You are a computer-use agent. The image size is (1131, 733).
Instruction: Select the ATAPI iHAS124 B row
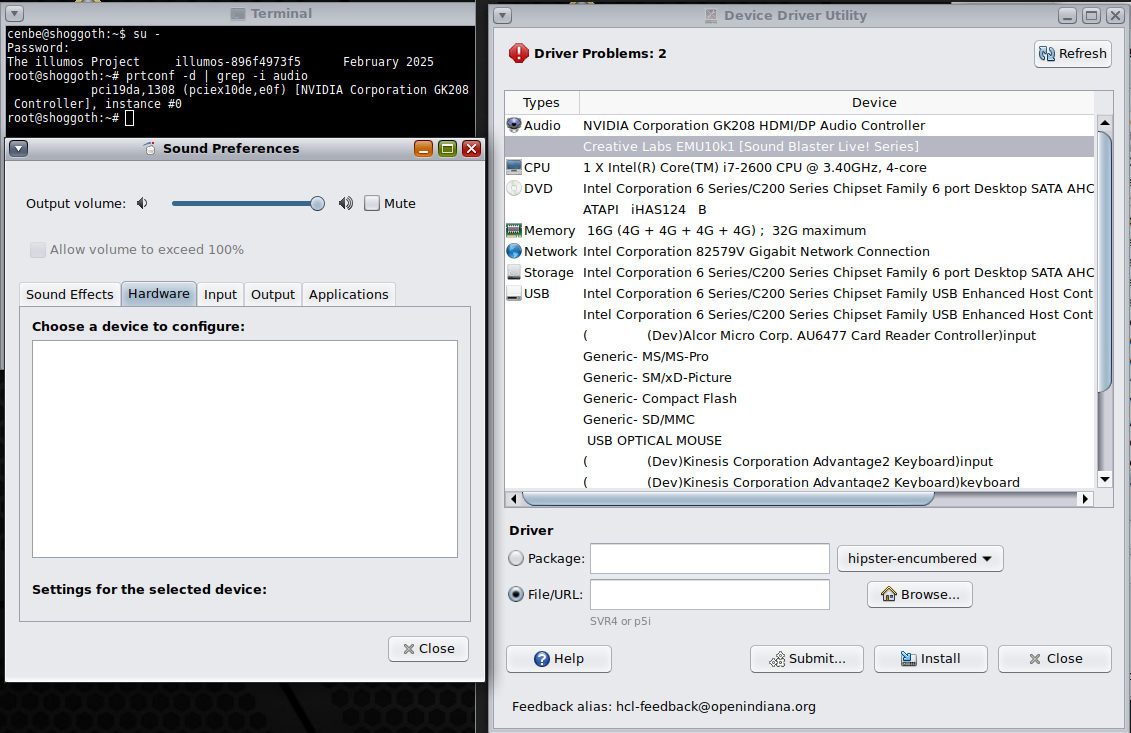click(799, 209)
